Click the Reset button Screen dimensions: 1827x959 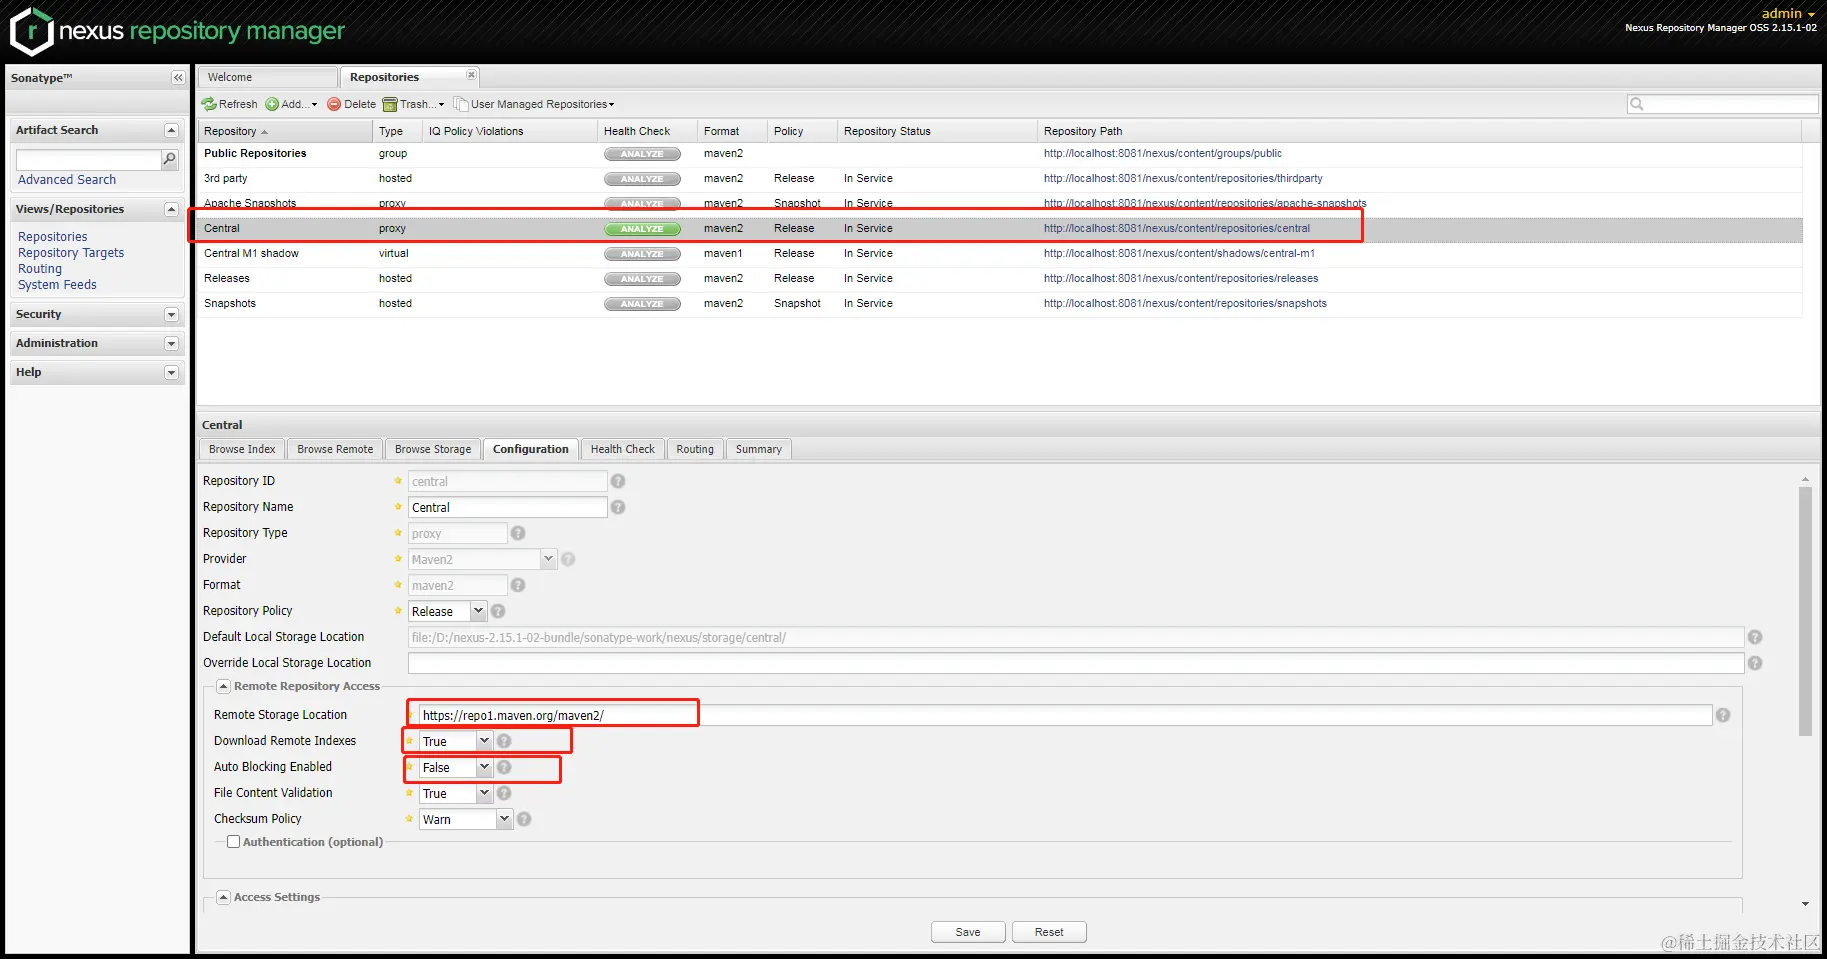[1049, 933]
